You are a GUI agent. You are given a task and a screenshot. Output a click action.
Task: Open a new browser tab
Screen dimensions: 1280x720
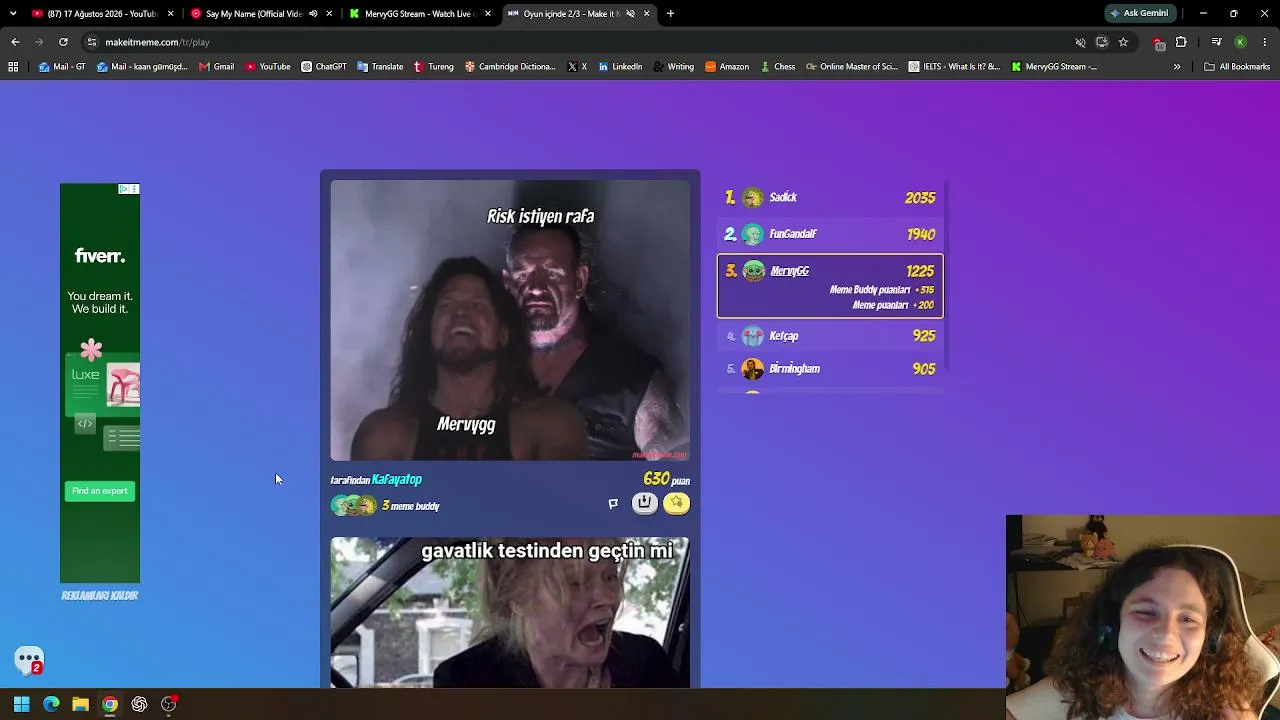coord(670,14)
